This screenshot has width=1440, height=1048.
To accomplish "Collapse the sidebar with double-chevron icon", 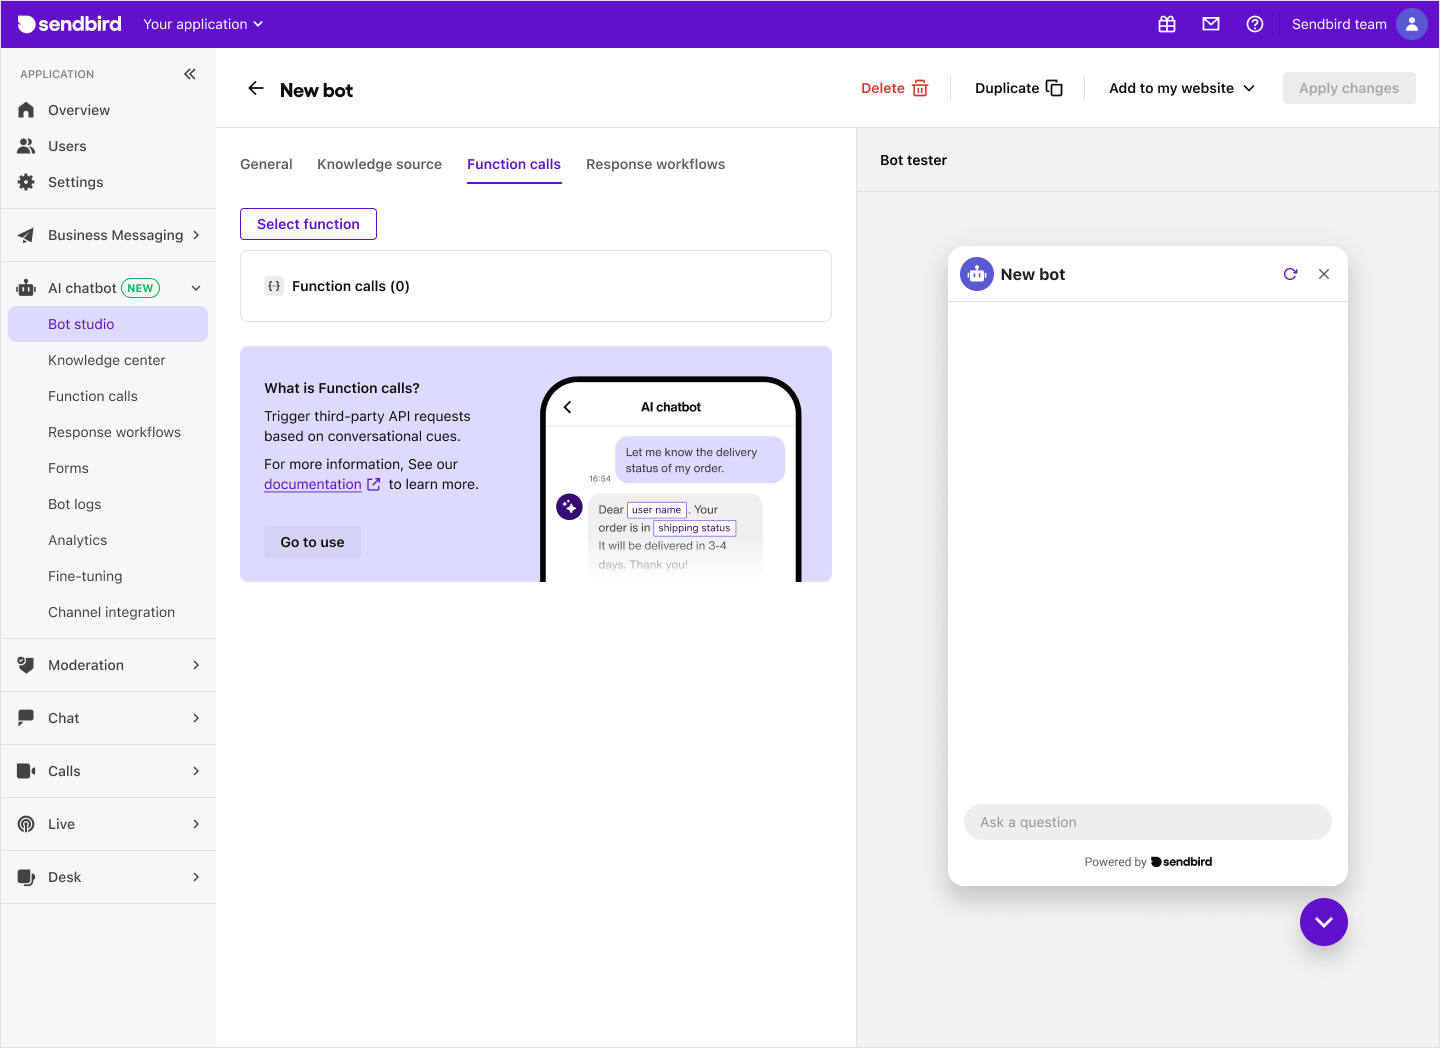I will point(190,74).
